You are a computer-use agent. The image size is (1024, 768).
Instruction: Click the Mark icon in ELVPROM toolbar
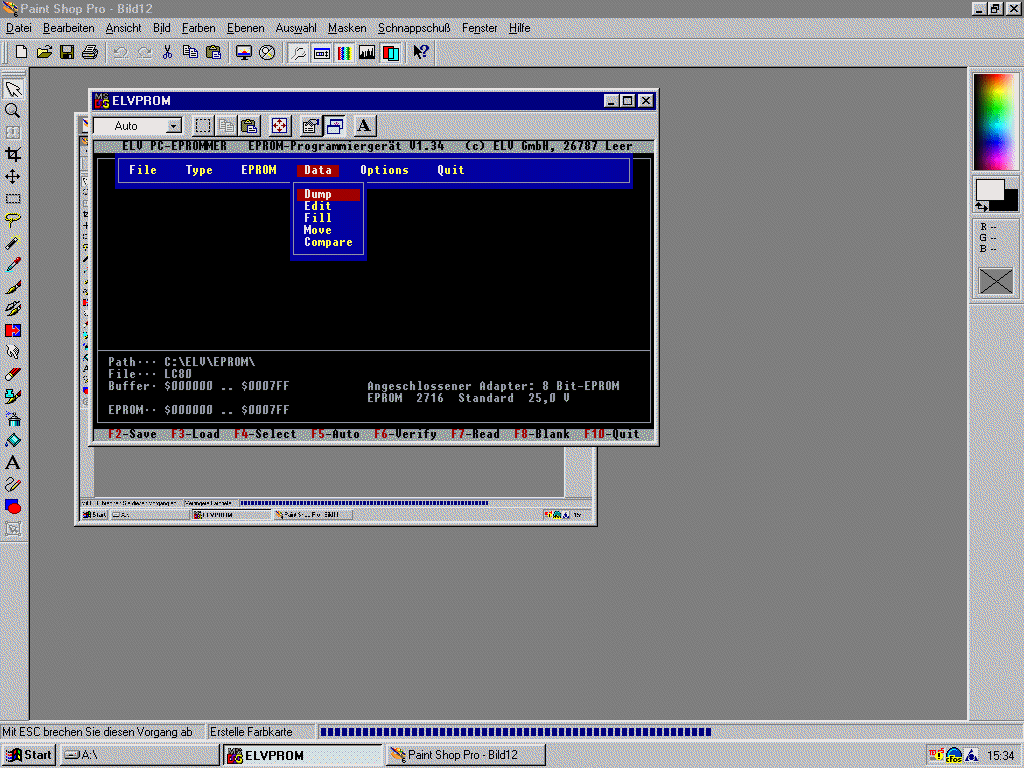click(x=203, y=125)
